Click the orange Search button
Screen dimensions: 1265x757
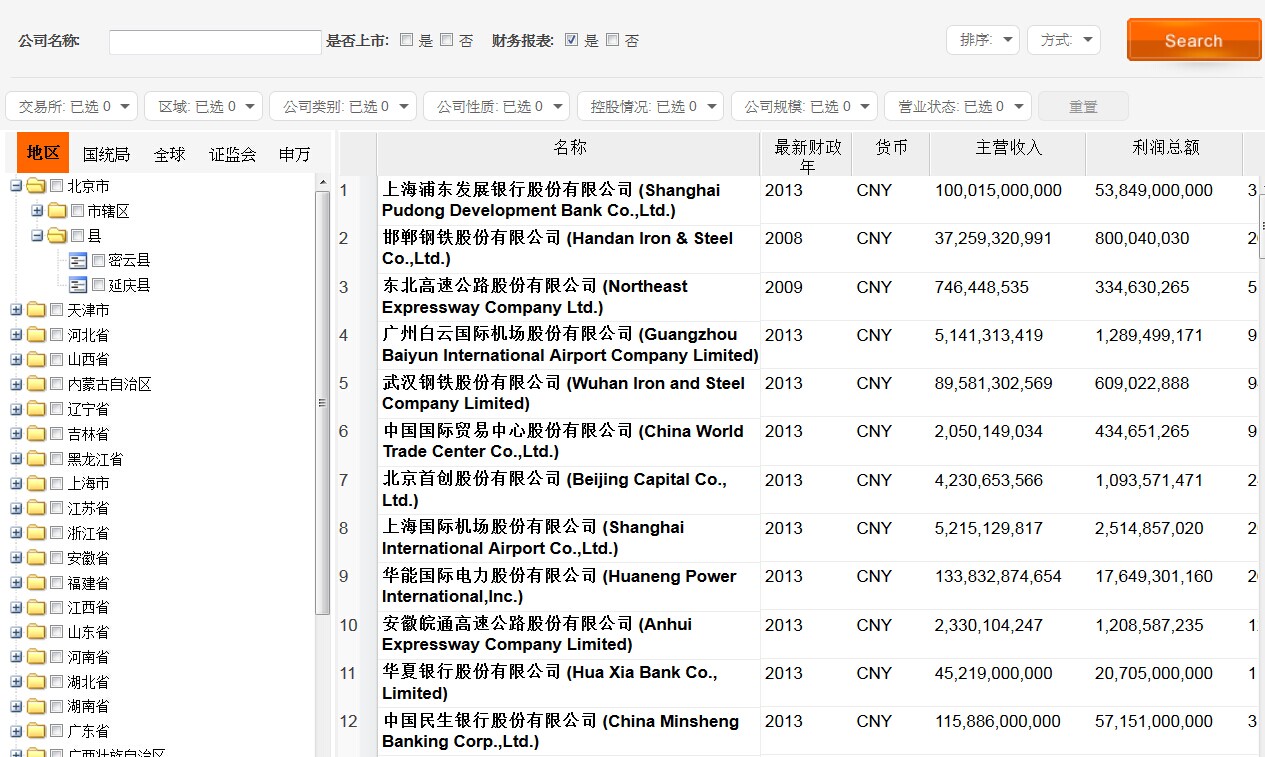pos(1194,40)
